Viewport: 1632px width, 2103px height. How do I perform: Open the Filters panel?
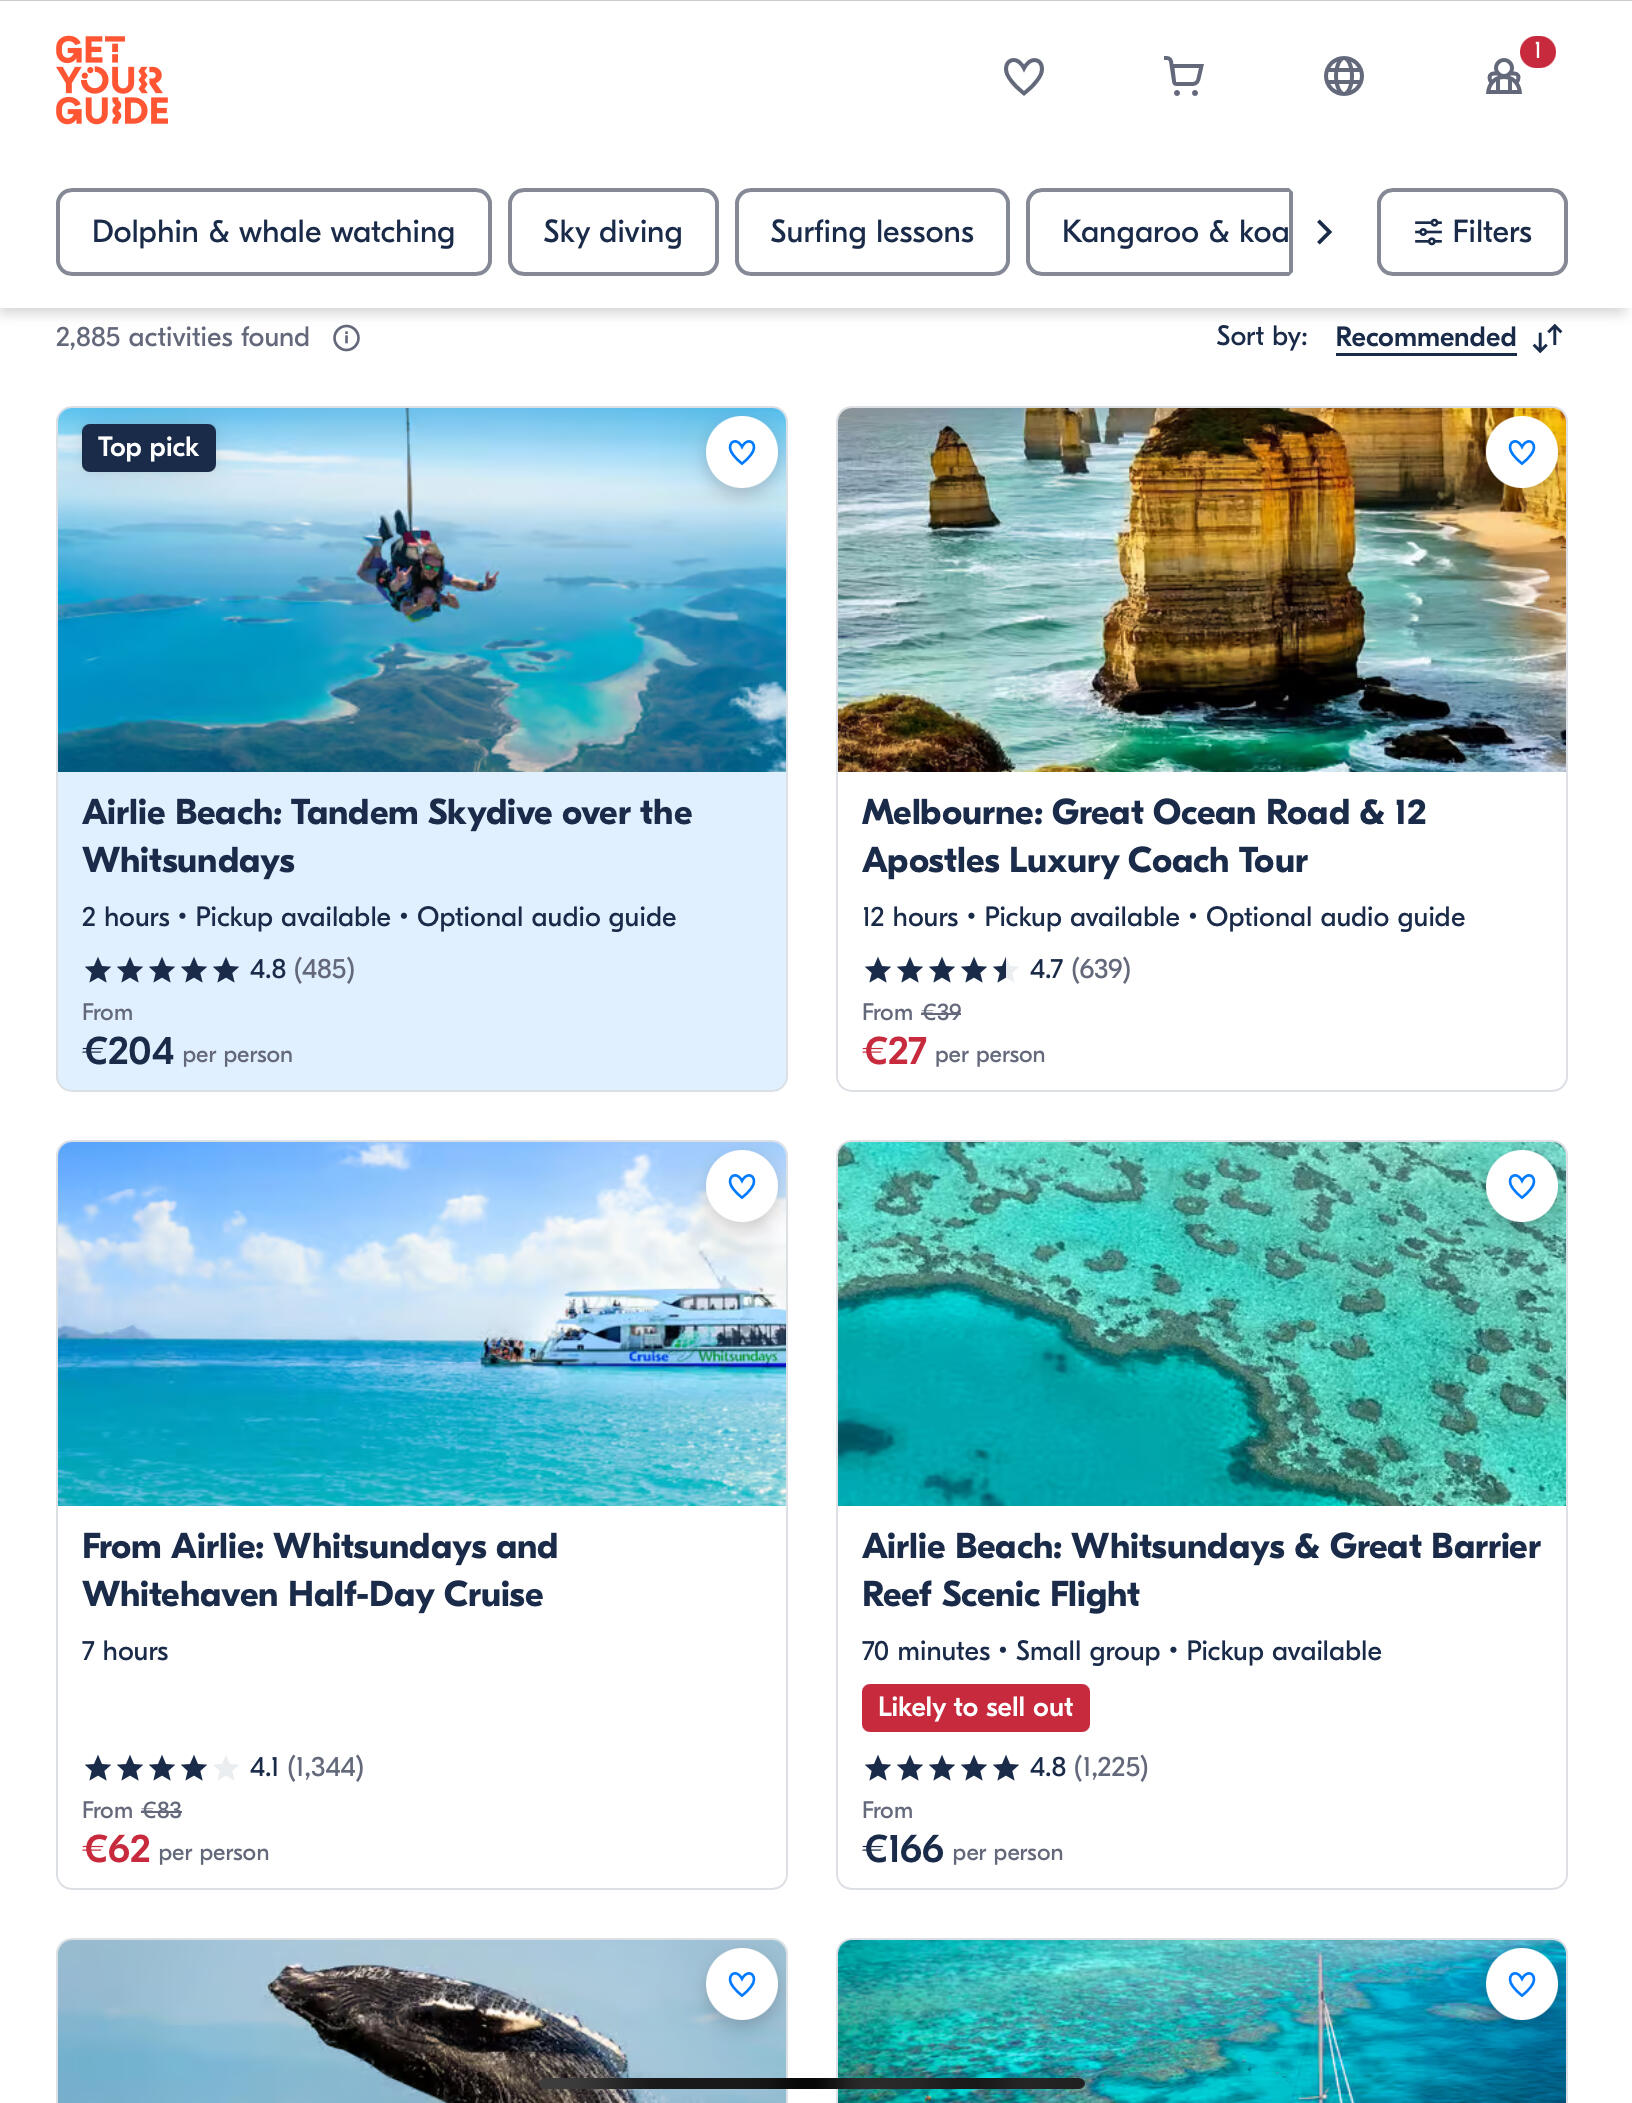[1471, 232]
